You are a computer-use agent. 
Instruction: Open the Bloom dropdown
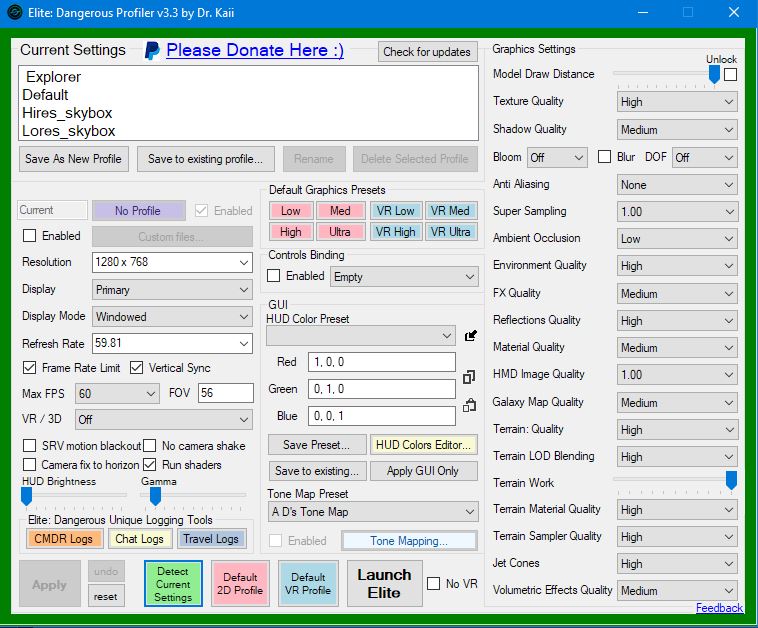point(557,158)
